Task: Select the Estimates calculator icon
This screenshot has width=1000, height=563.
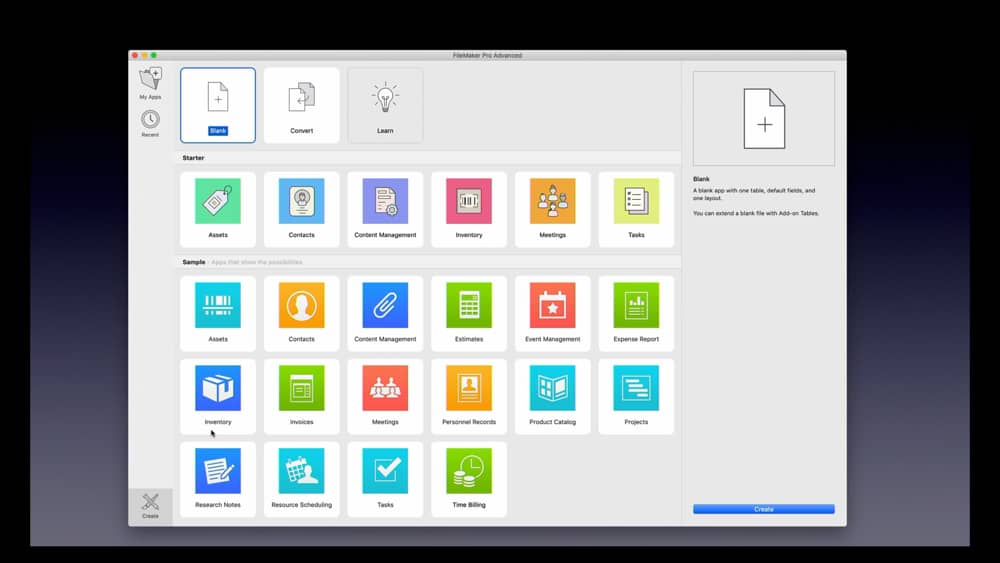Action: pyautogui.click(x=469, y=305)
